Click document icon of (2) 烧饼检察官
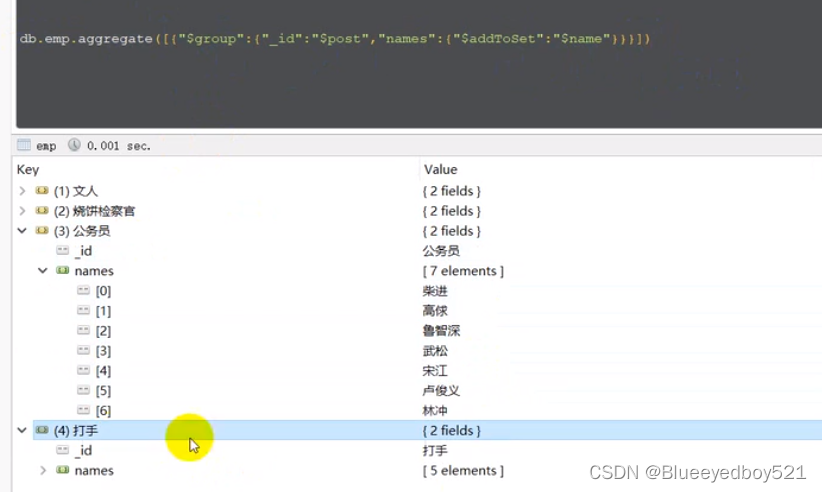Screen dimensions: 822x492 (42, 210)
